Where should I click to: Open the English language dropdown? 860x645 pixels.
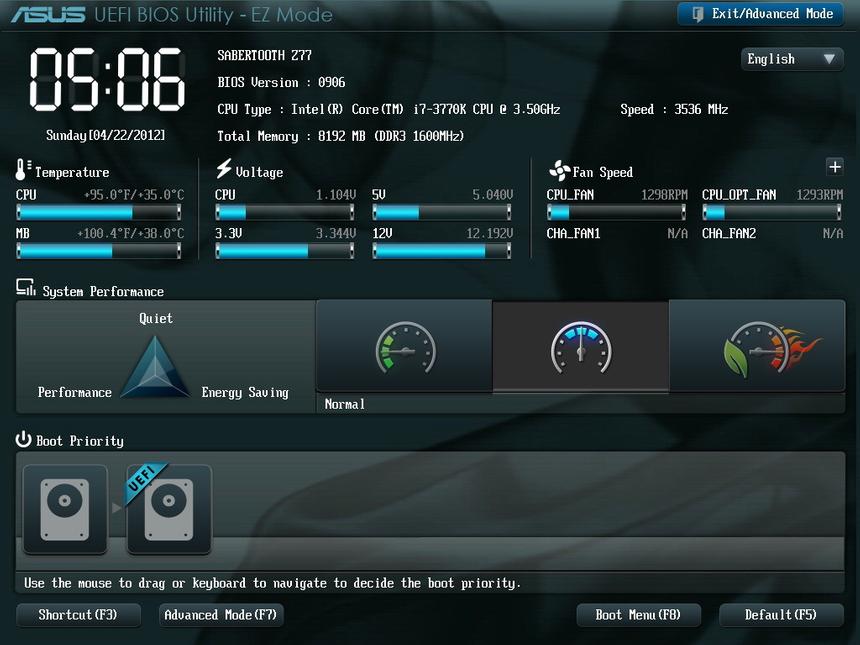(791, 59)
